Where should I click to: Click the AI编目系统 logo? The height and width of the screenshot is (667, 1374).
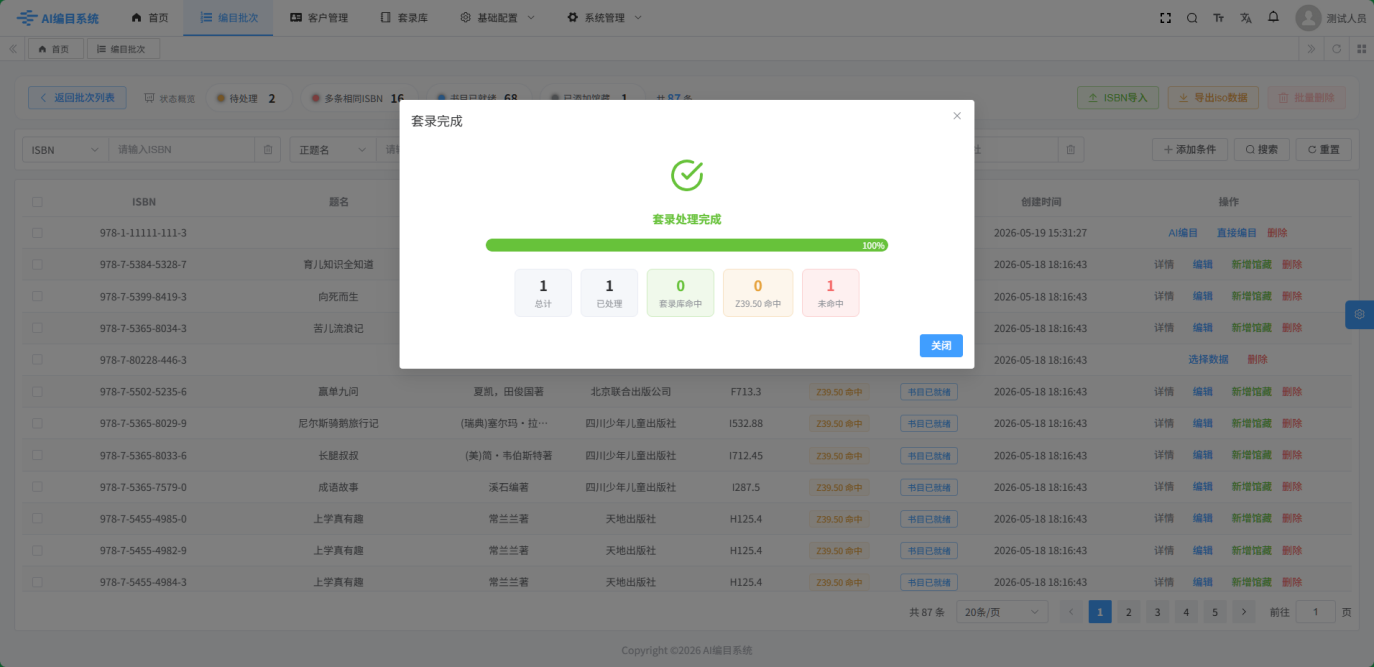58,18
